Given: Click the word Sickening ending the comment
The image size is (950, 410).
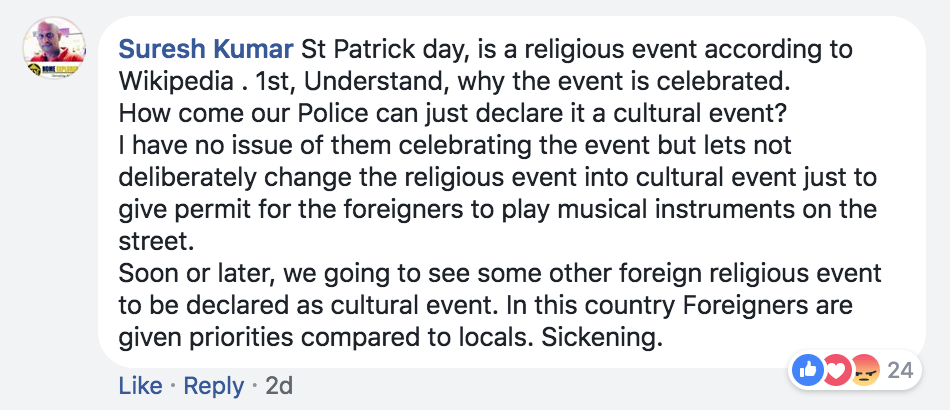Looking at the screenshot, I should click(x=599, y=338).
